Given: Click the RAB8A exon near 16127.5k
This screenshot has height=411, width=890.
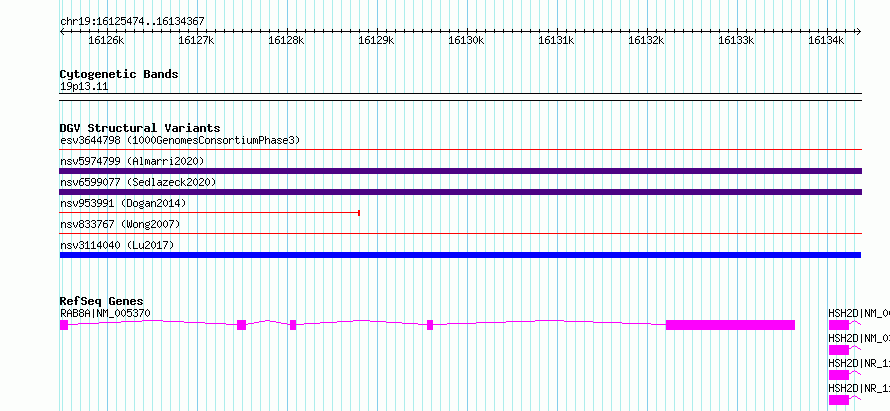Looking at the screenshot, I should [x=241, y=325].
